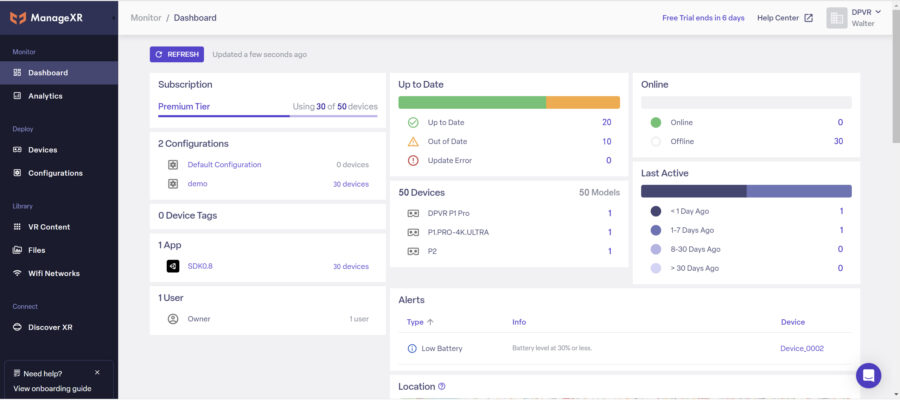Open the Premium Tier subscription link
This screenshot has width=900, height=401.
pyautogui.click(x=184, y=106)
